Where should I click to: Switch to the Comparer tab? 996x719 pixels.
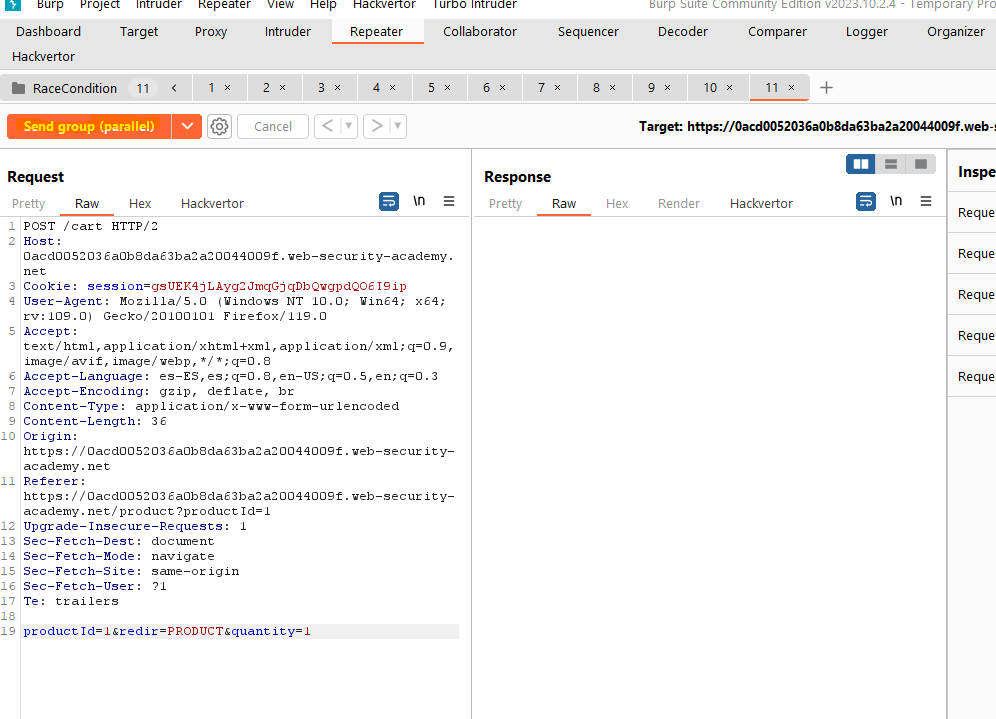(x=777, y=32)
